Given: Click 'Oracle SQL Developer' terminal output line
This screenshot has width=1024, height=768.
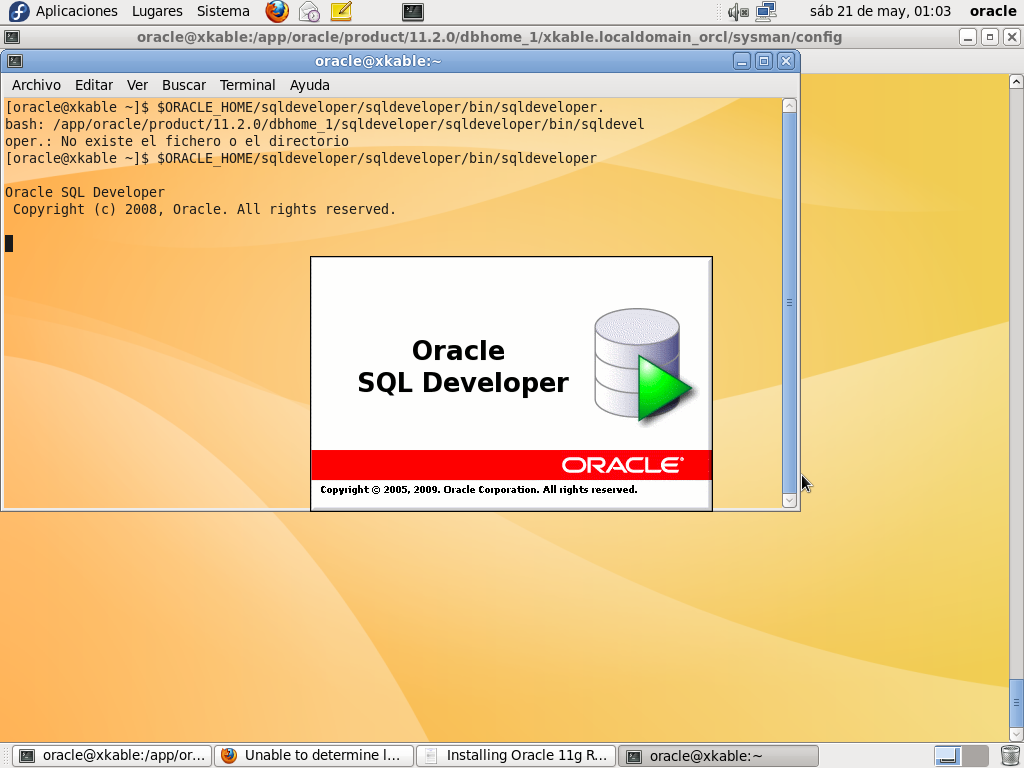Looking at the screenshot, I should pos(85,192).
